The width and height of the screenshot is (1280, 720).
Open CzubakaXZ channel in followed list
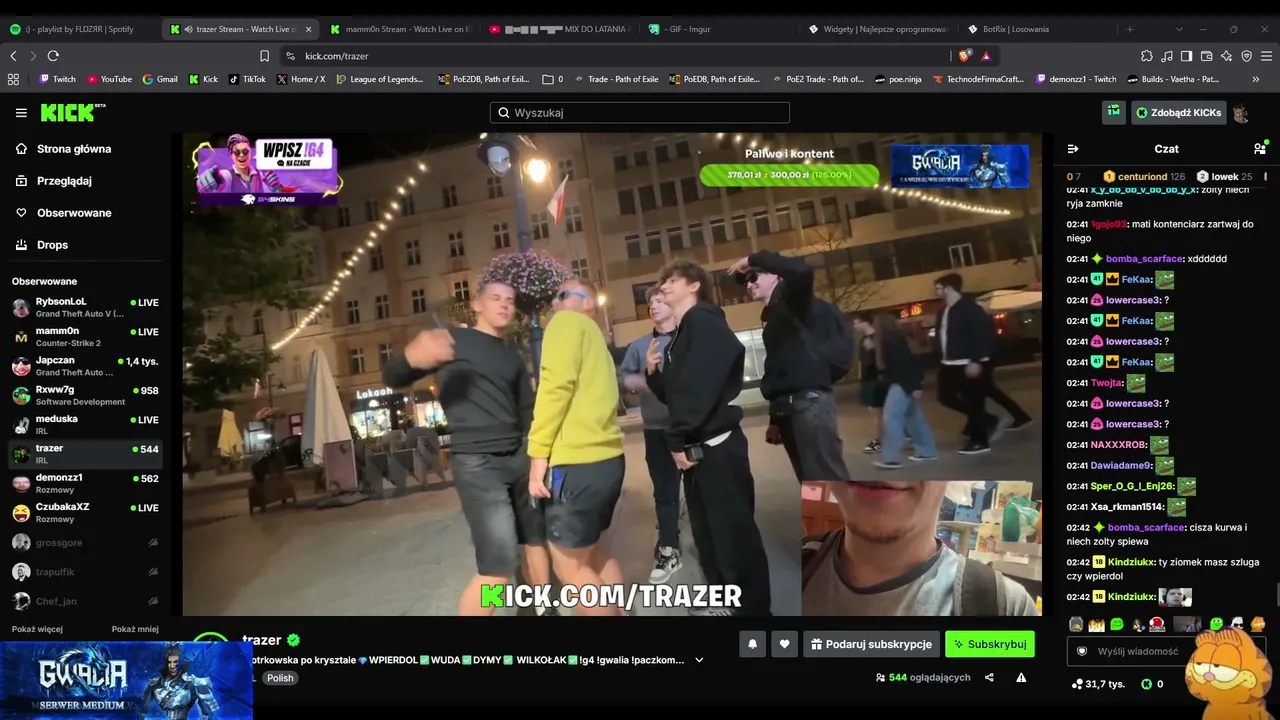pos(85,513)
